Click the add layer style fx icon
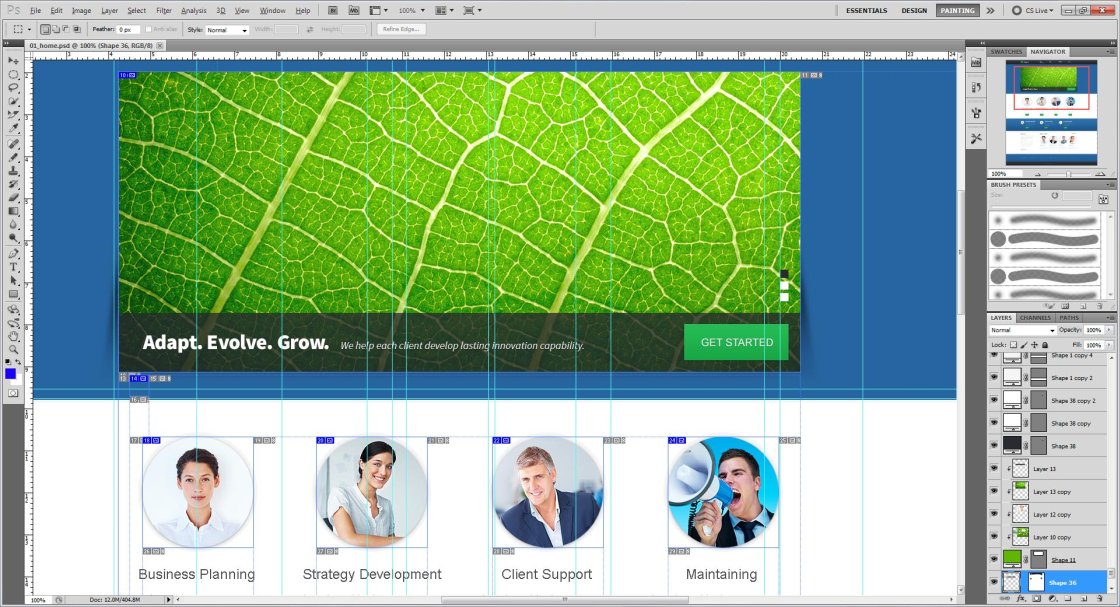 tap(1021, 598)
